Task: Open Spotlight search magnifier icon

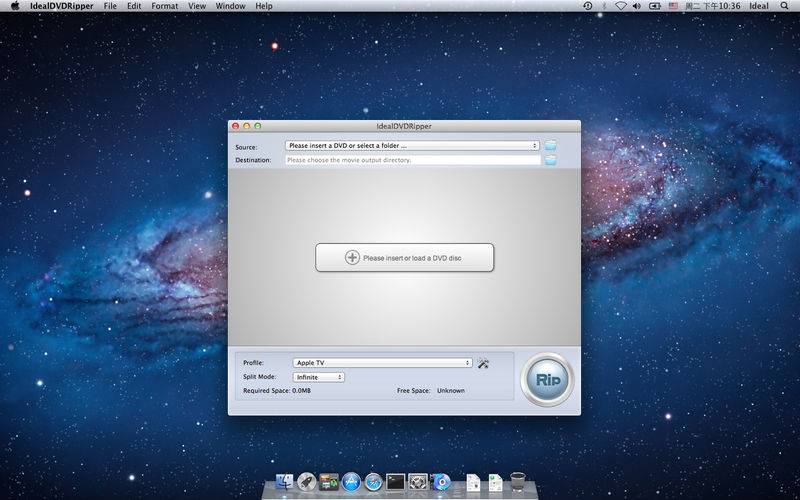Action: [784, 6]
